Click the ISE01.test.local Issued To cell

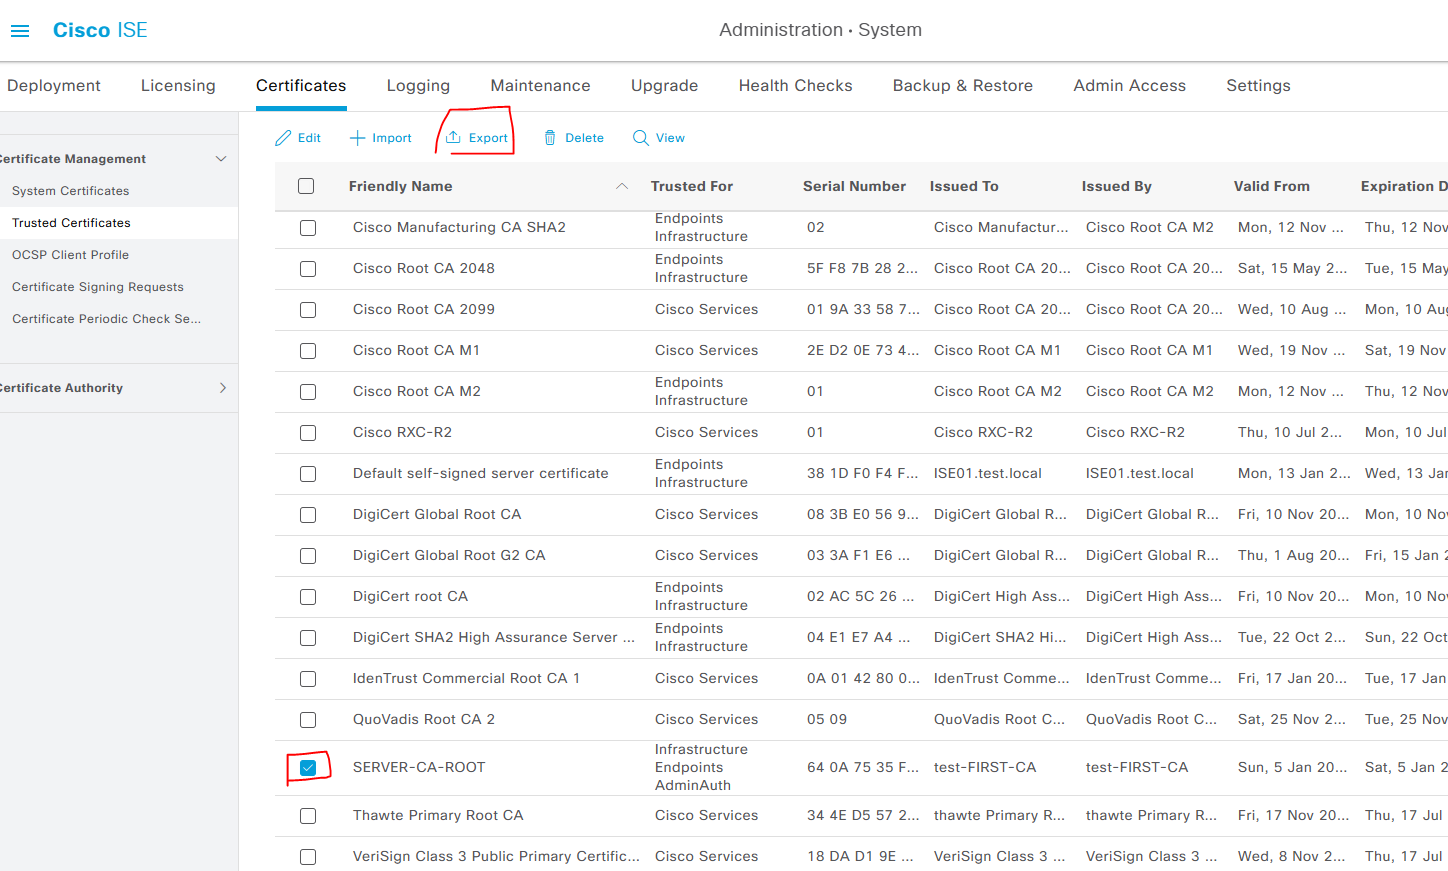tap(988, 474)
